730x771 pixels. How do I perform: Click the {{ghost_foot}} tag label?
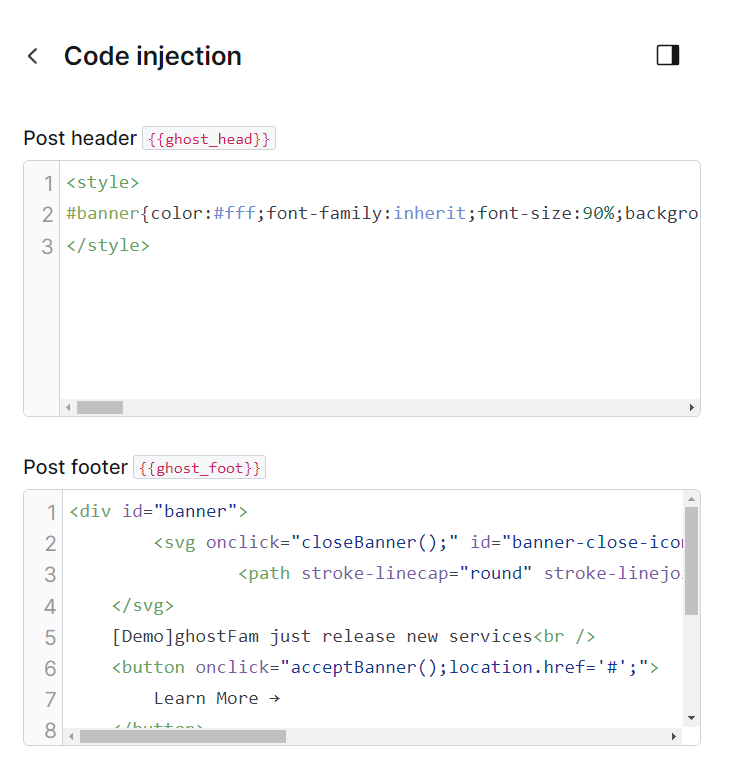(x=200, y=468)
